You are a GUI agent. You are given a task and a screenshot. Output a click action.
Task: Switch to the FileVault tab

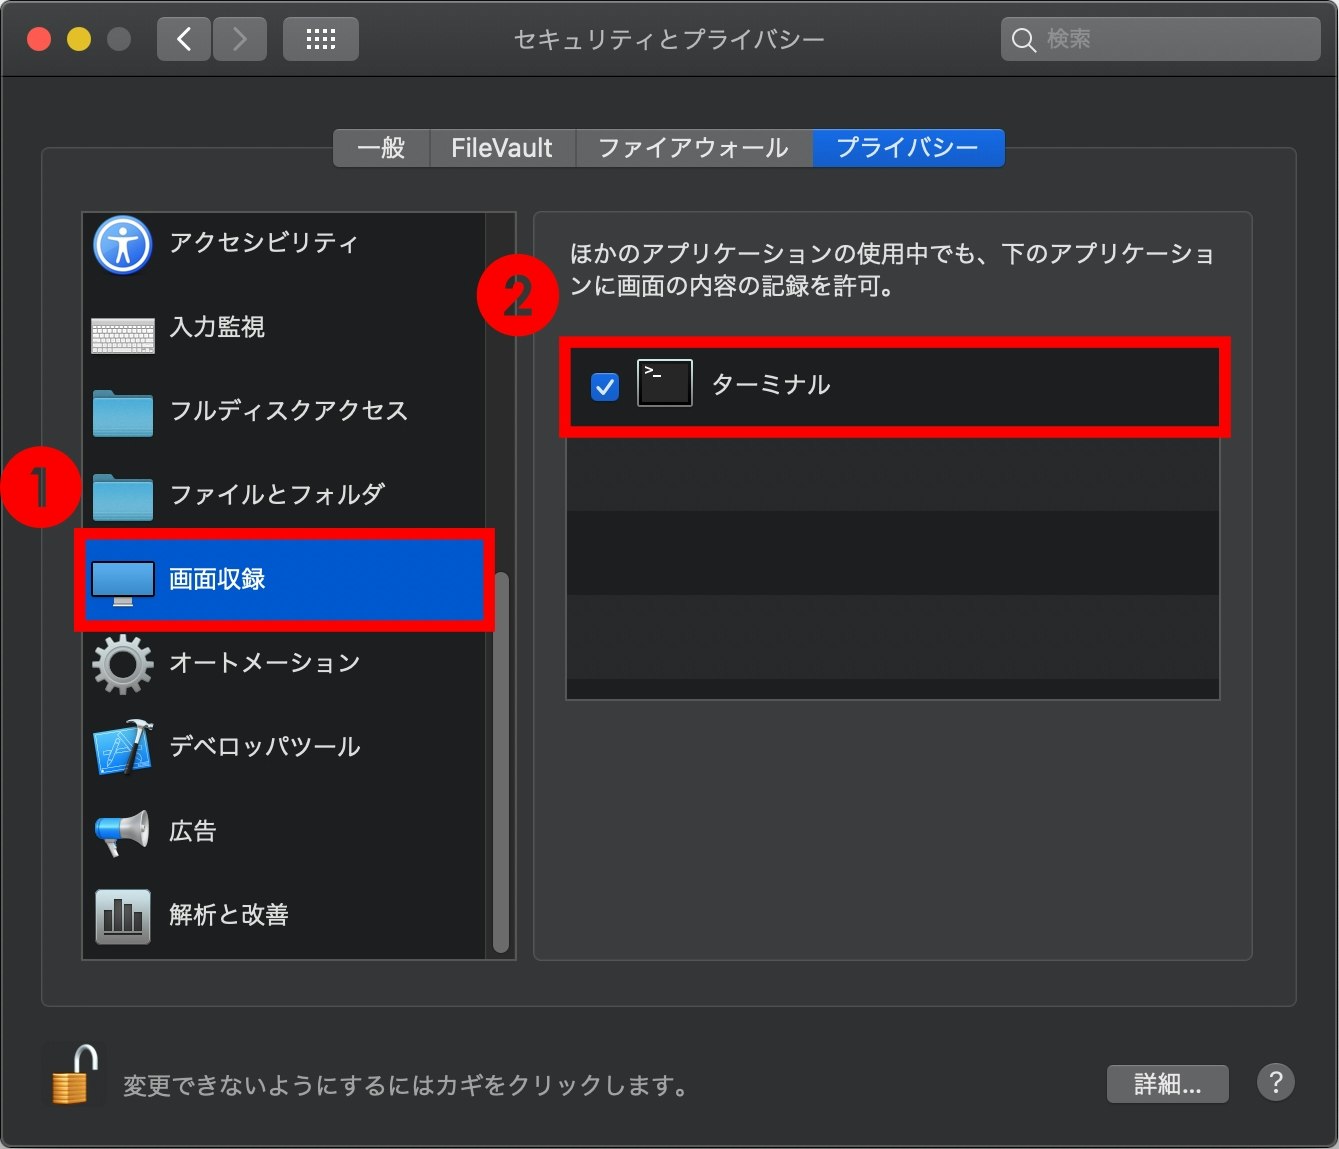coord(502,148)
